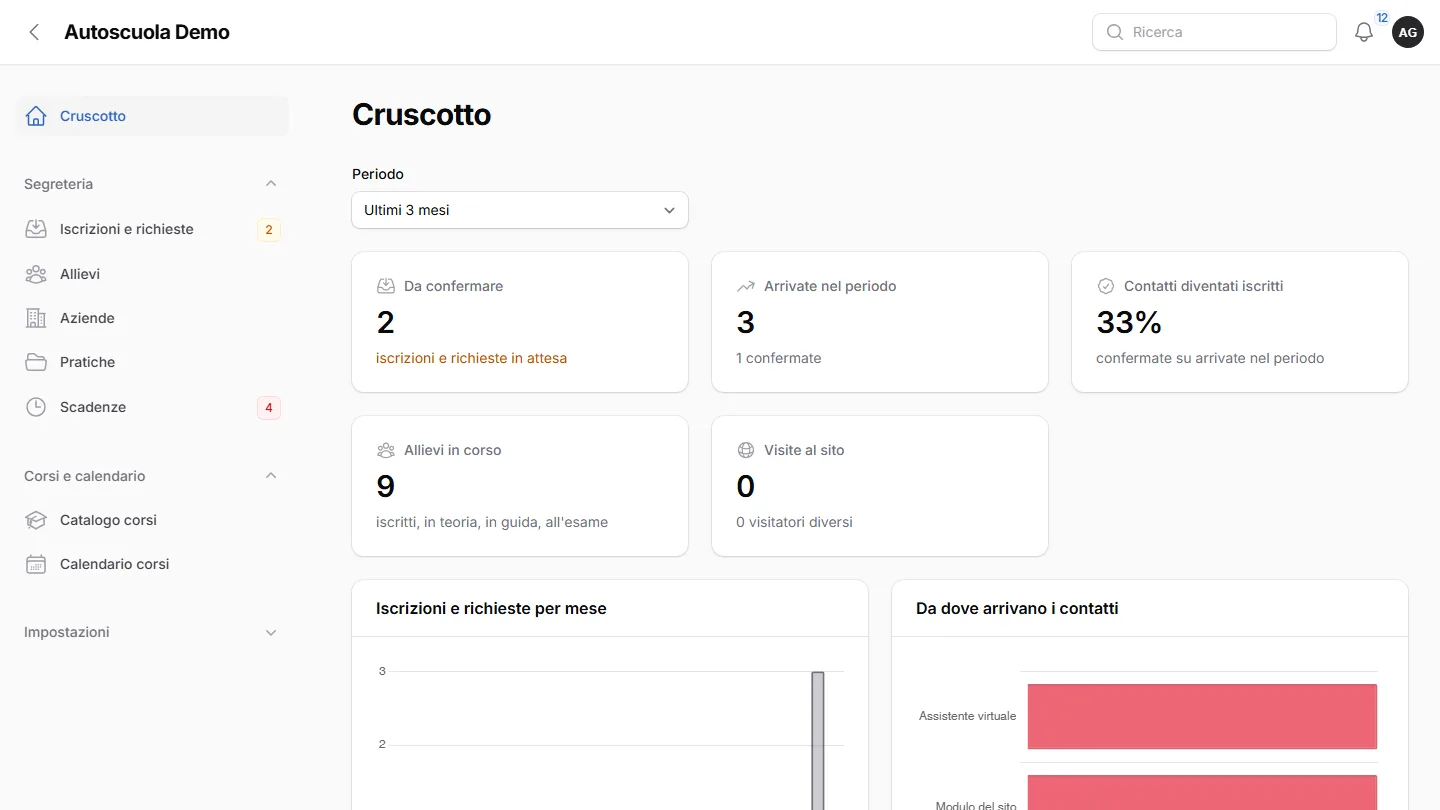Click the '1 confermate' text
This screenshot has height=810, width=1440.
click(778, 358)
